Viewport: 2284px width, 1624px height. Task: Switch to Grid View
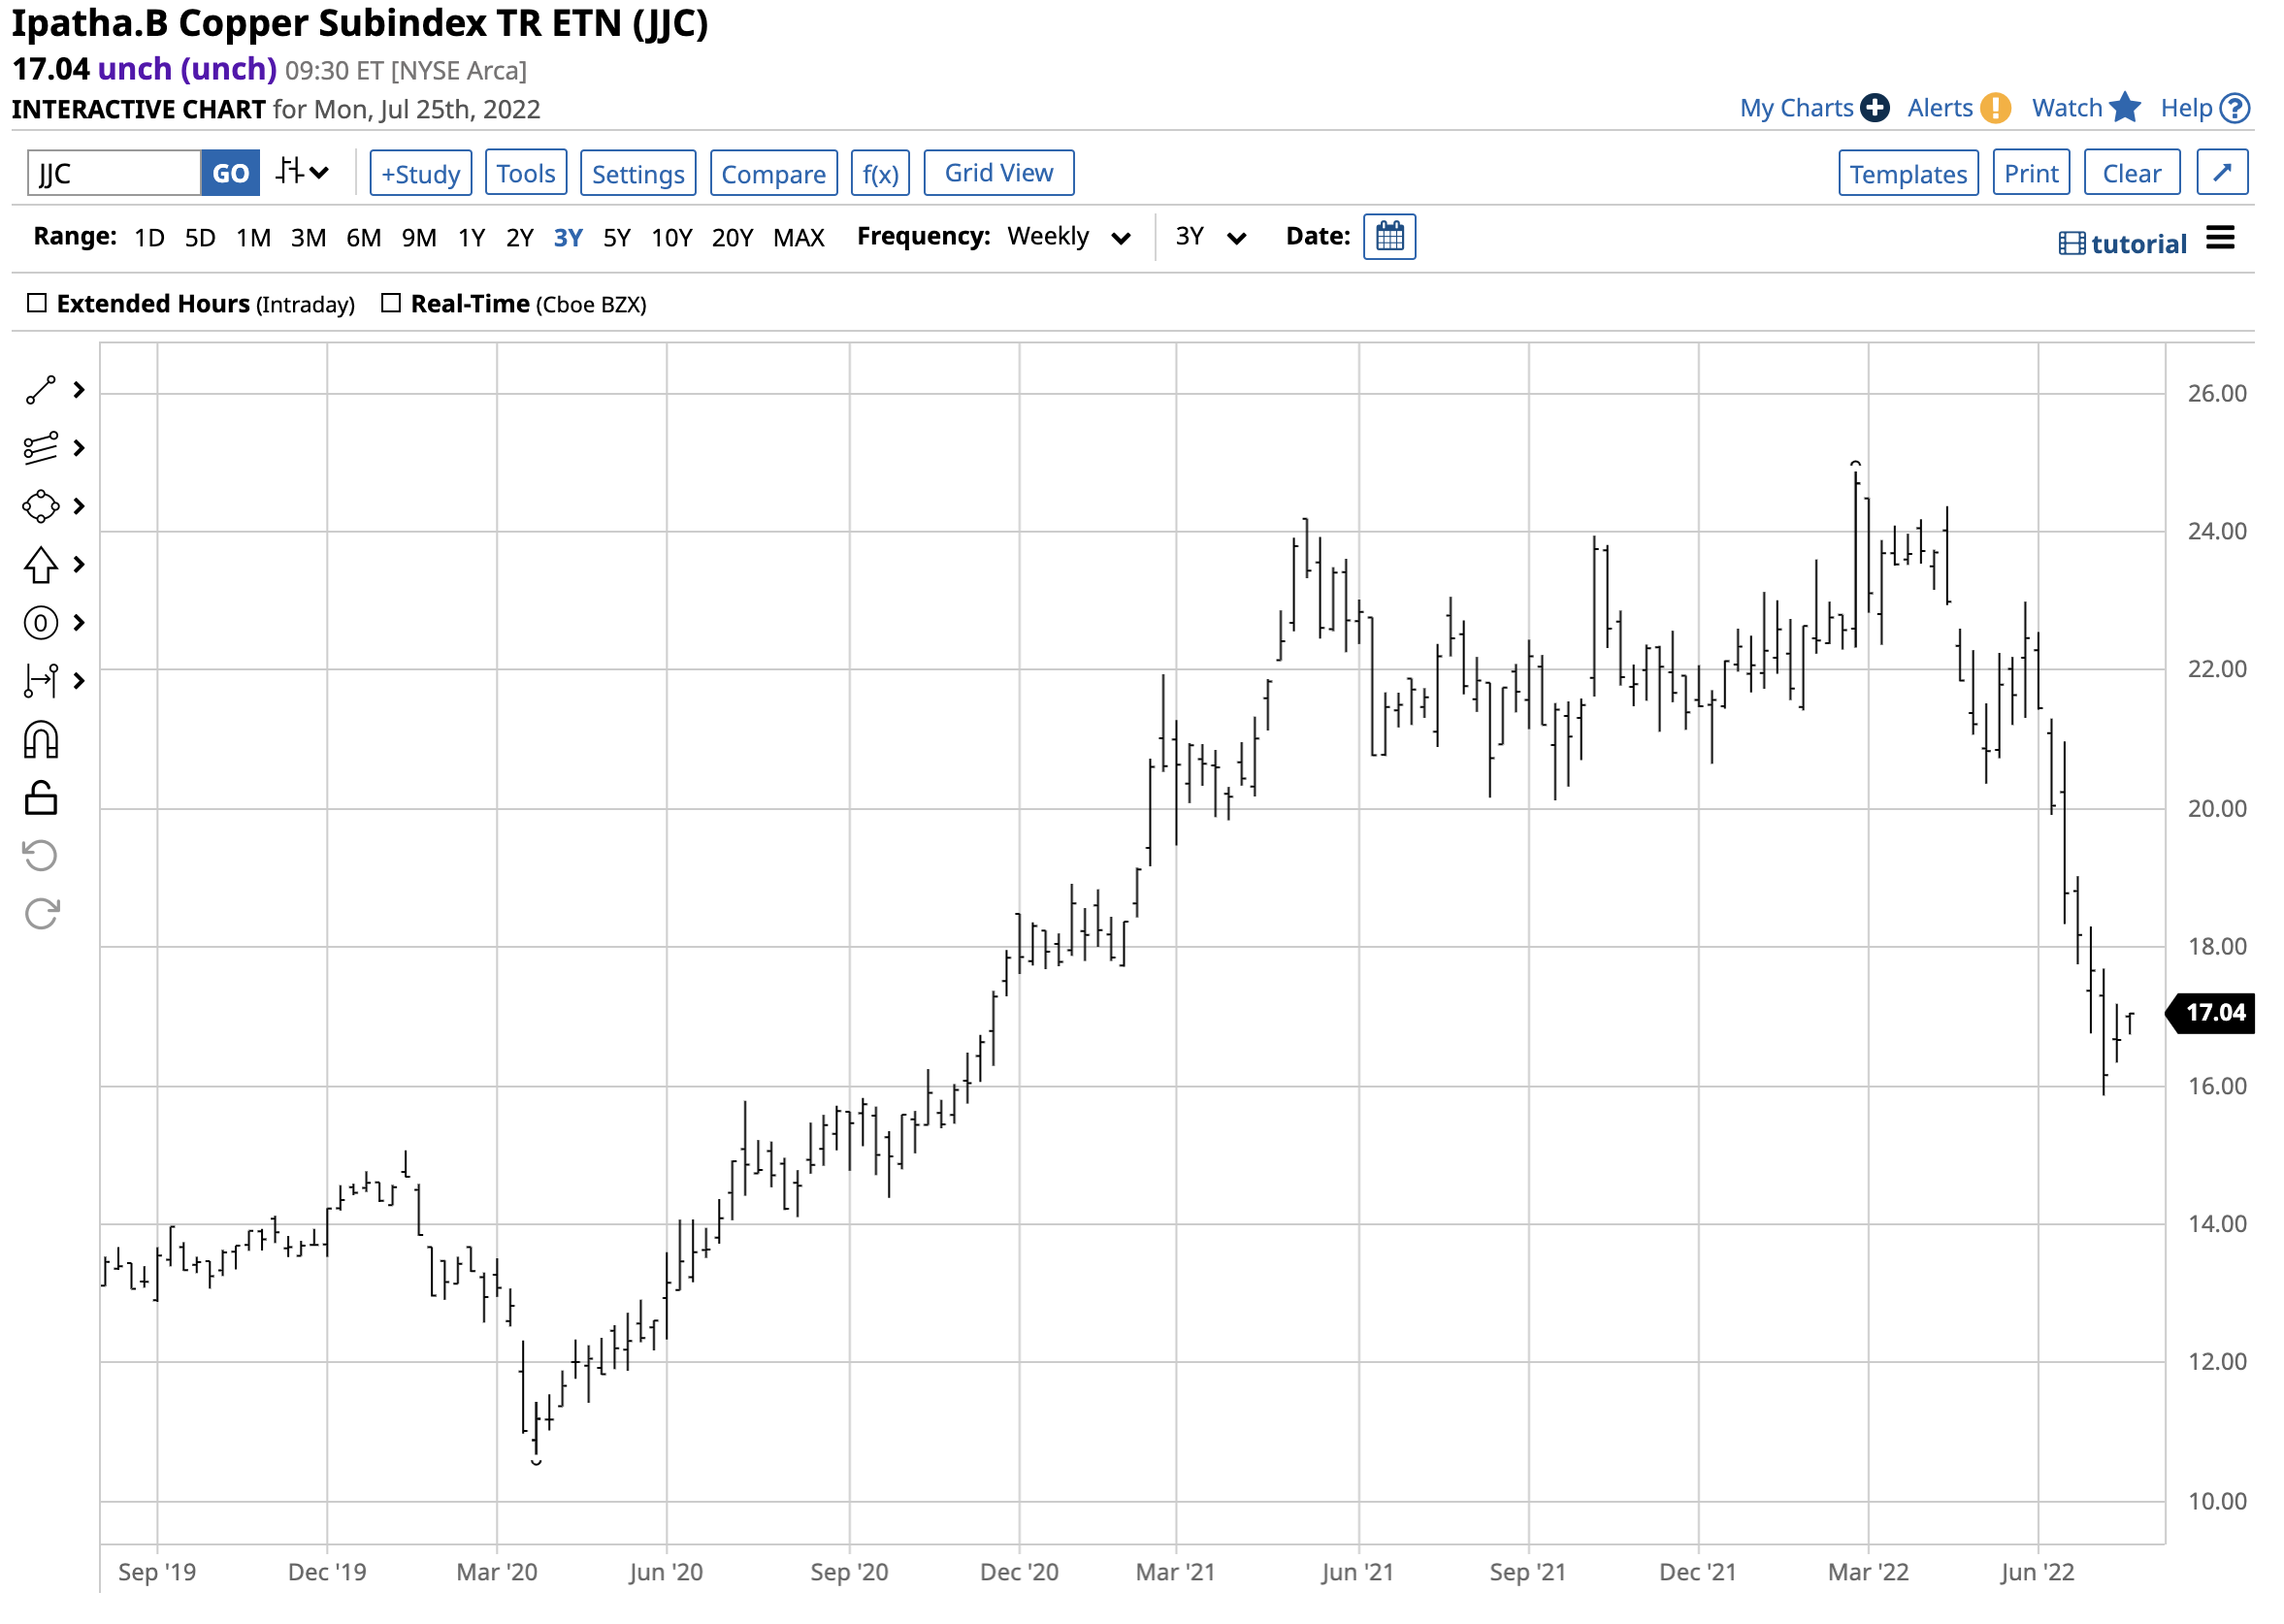[1000, 173]
